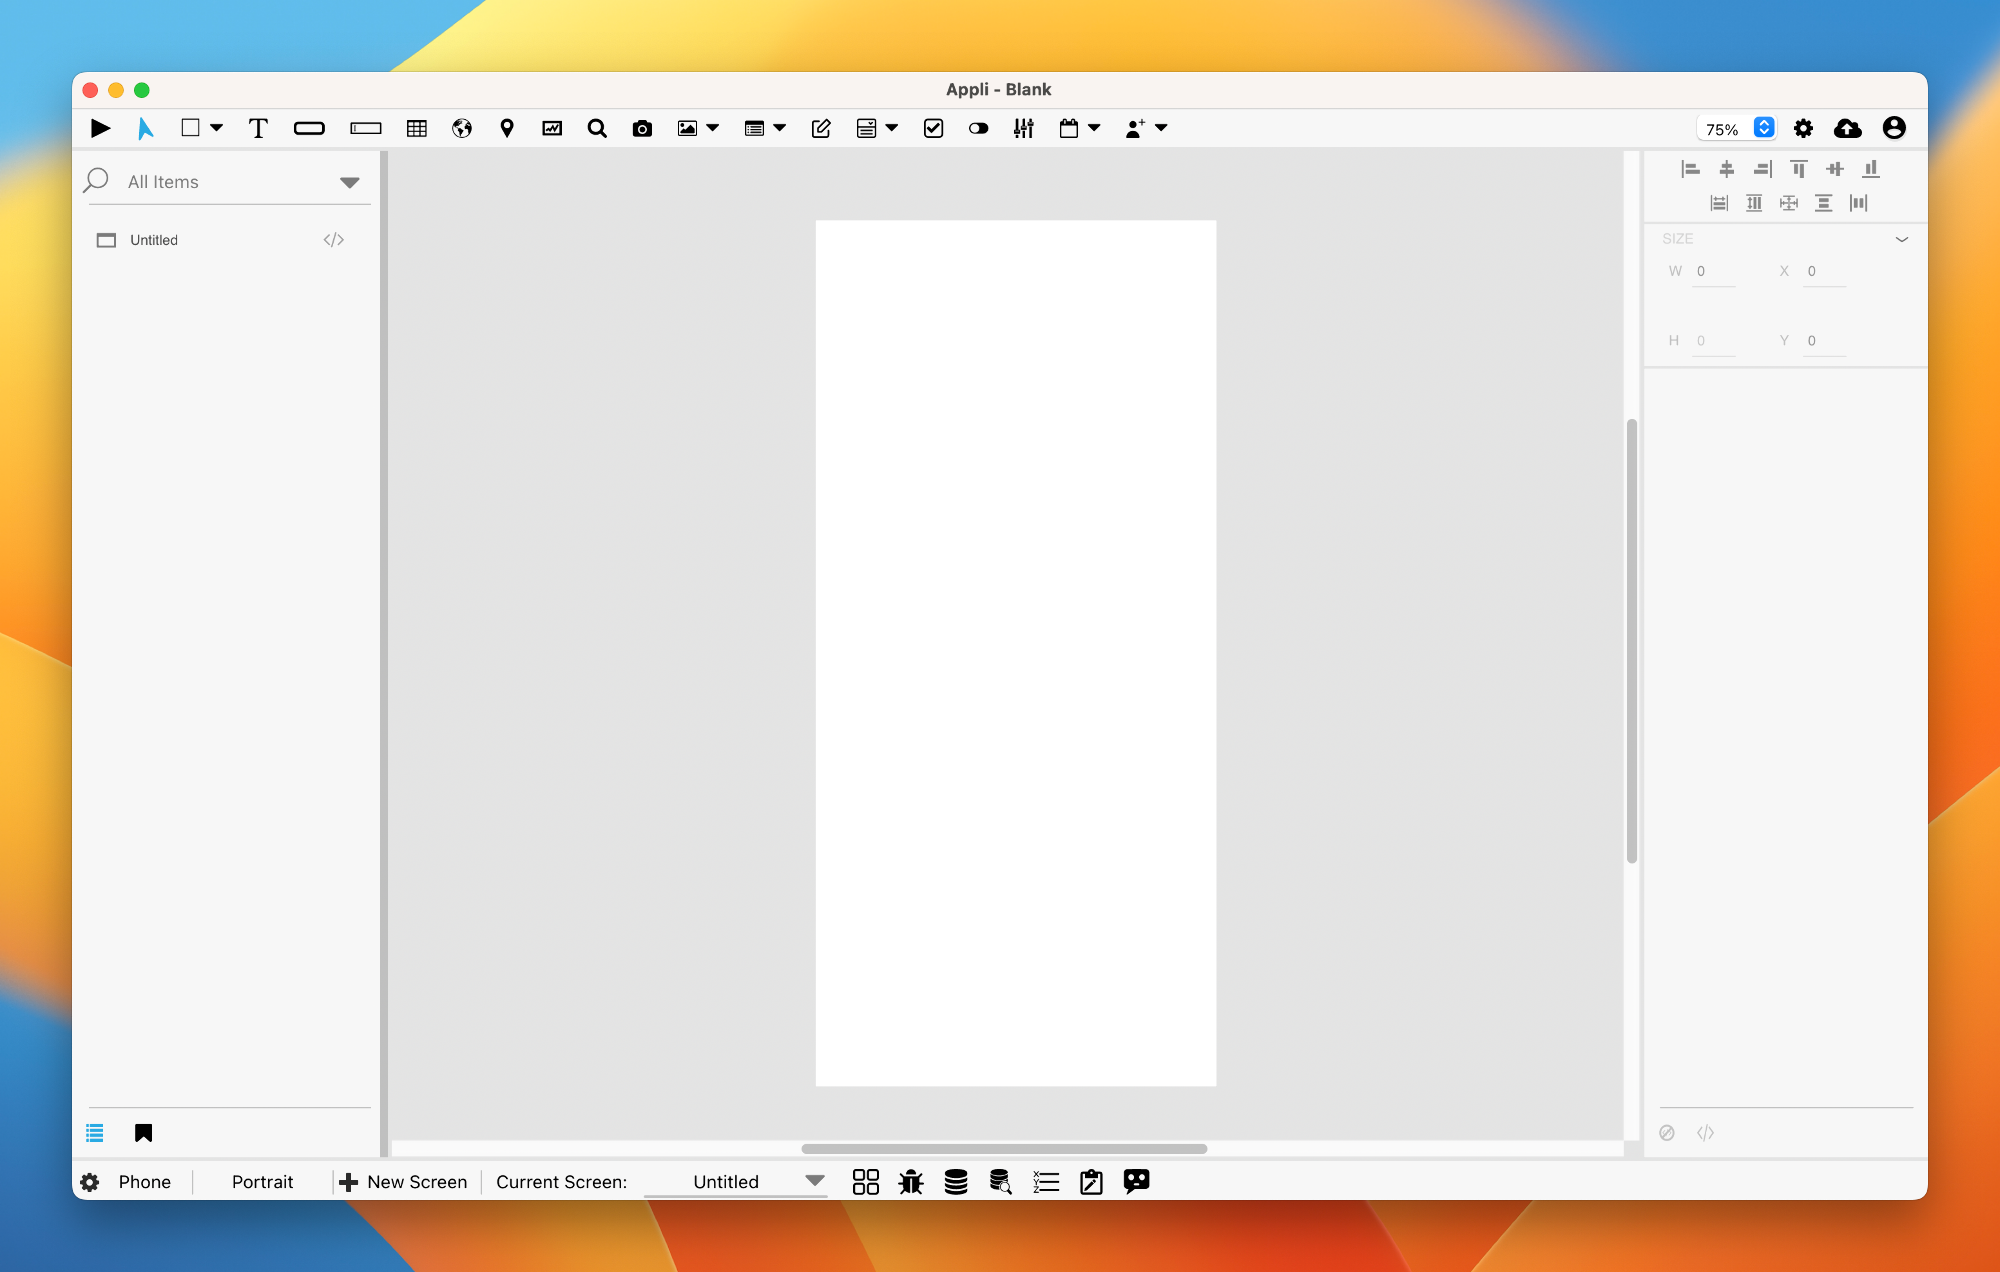Click the New Screen button
2000x1272 pixels.
pyautogui.click(x=405, y=1182)
